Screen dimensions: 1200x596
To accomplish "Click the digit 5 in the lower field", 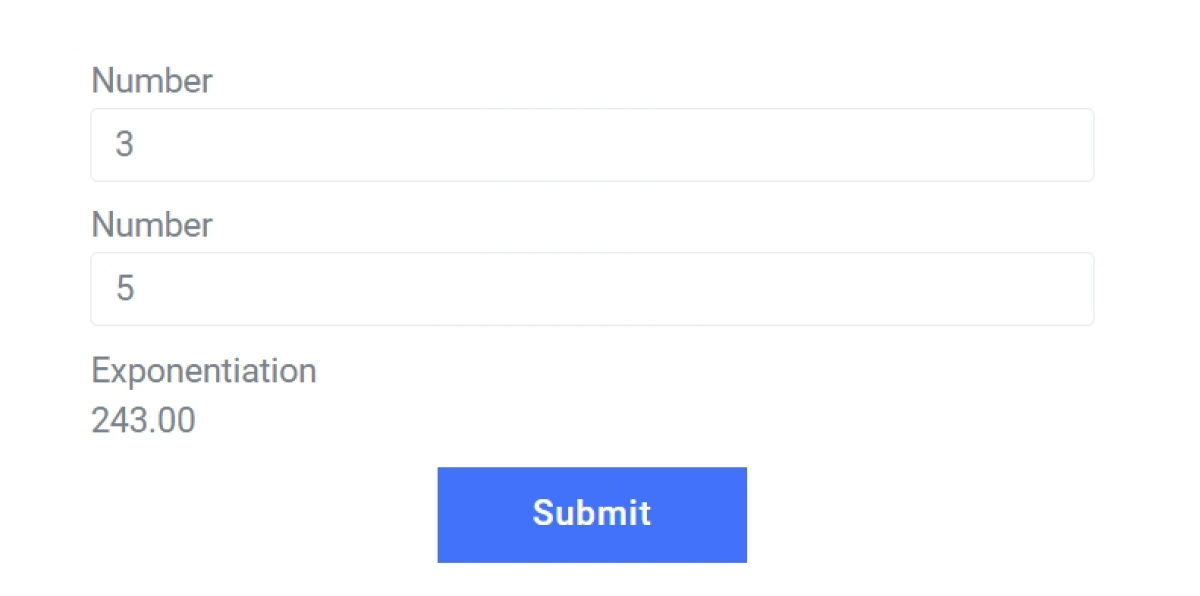I will click(125, 289).
